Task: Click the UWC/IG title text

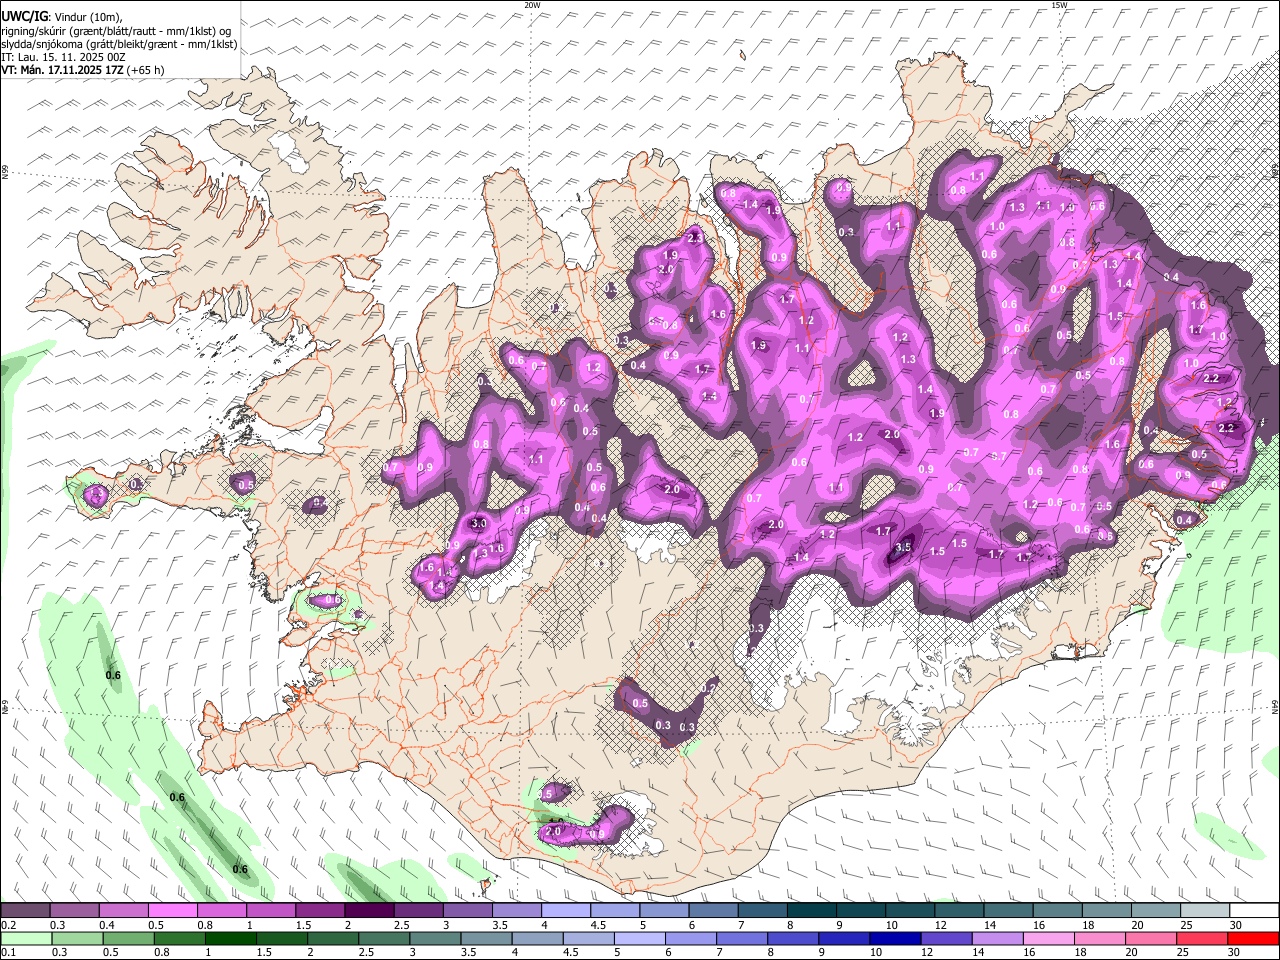Action: pos(23,17)
